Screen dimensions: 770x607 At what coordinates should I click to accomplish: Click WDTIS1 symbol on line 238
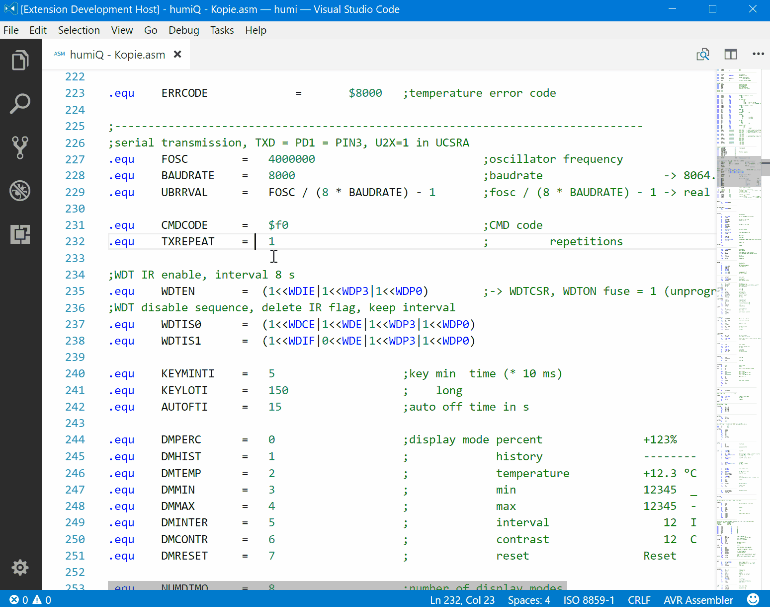[x=181, y=341]
